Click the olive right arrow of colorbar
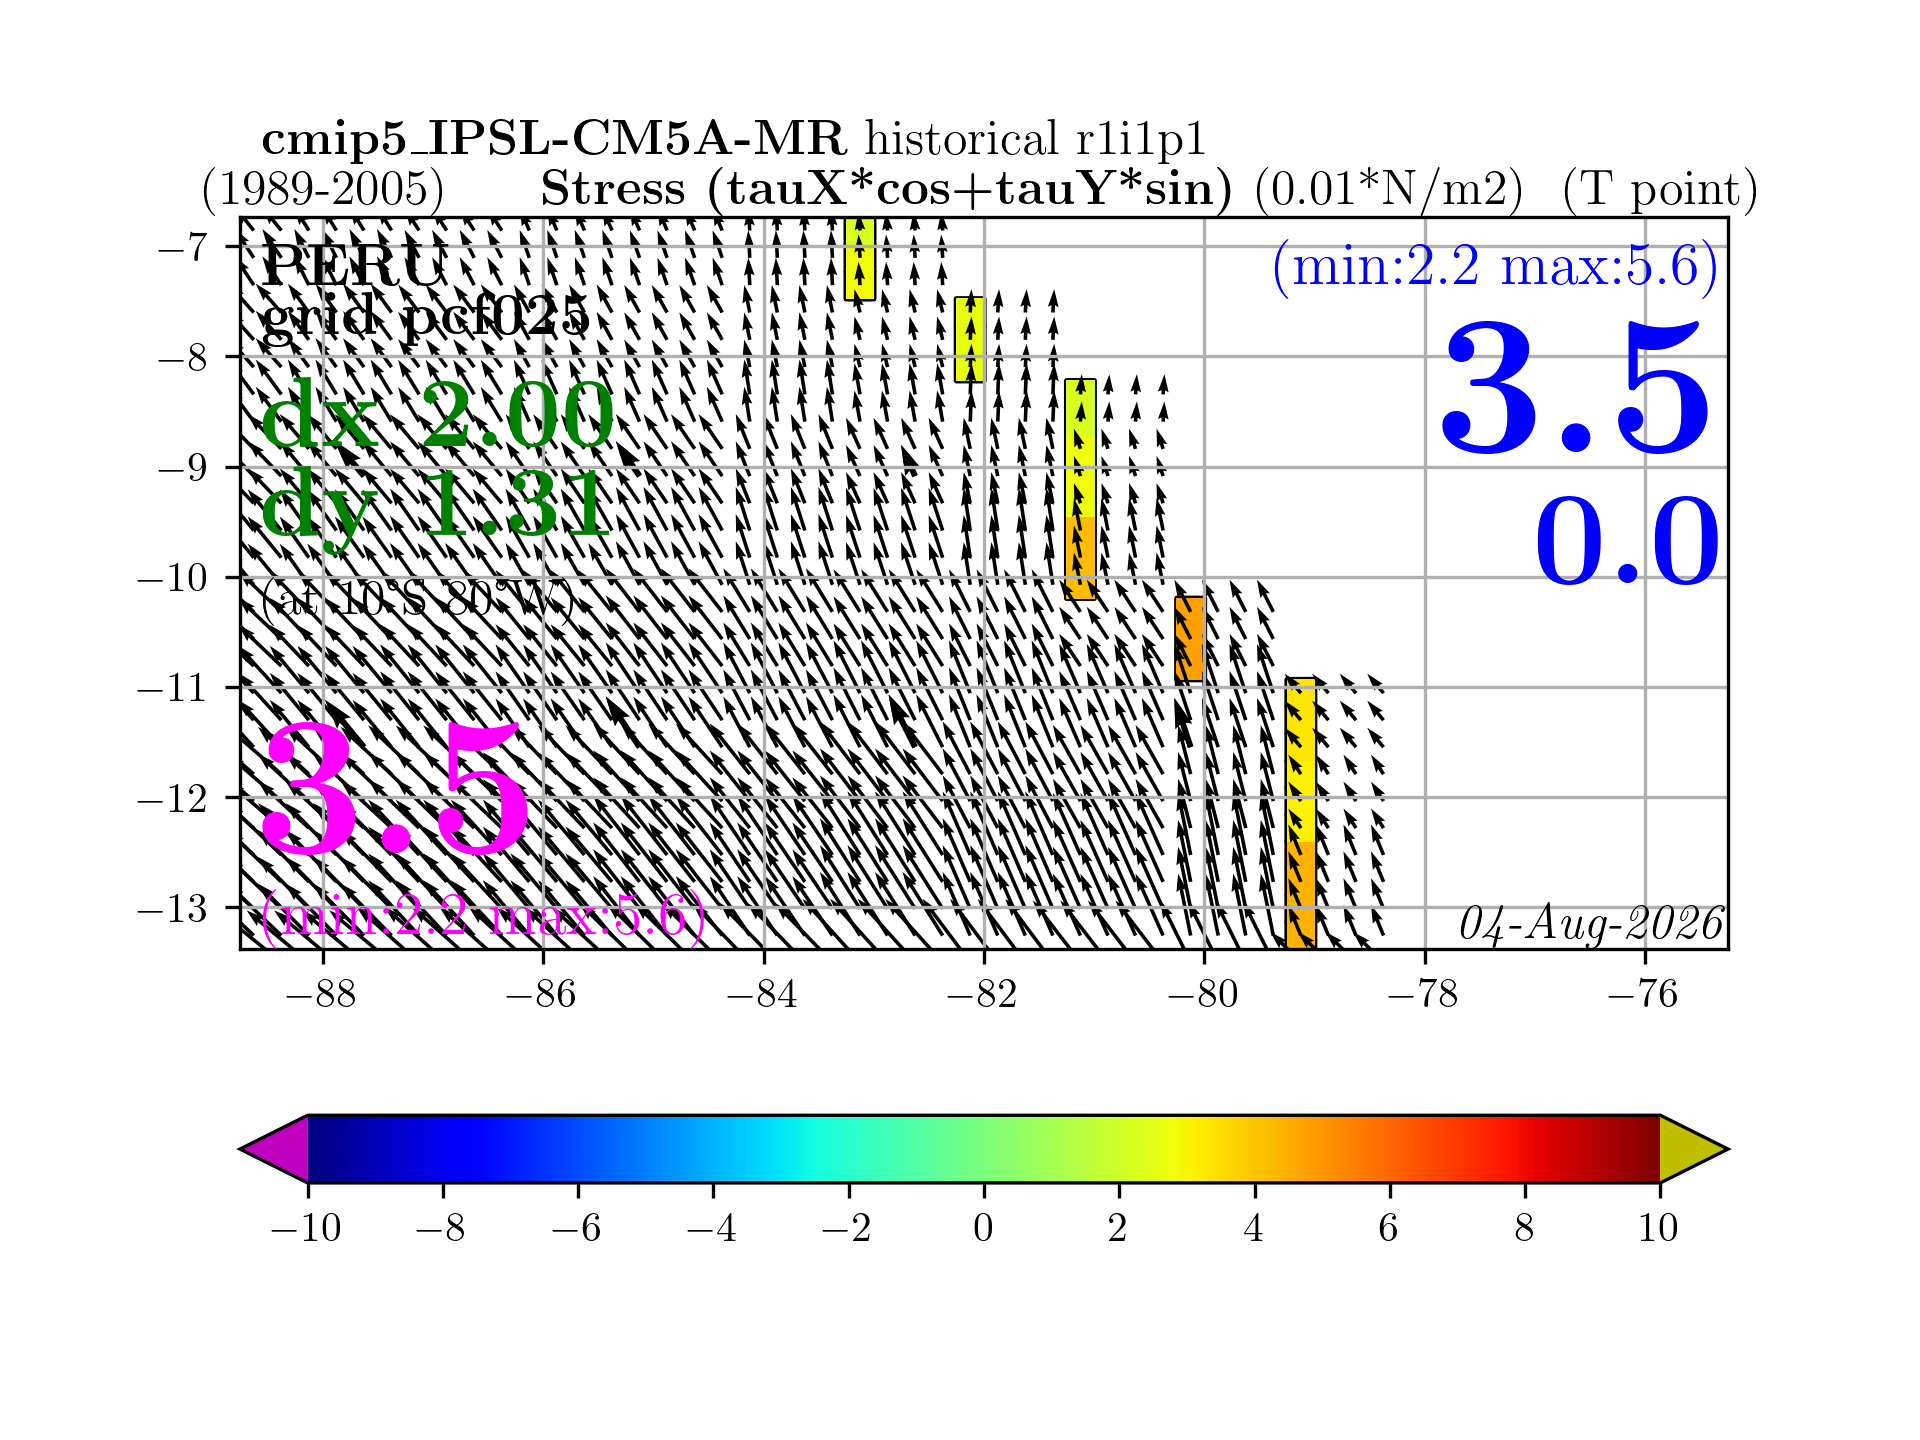 tap(1694, 1149)
